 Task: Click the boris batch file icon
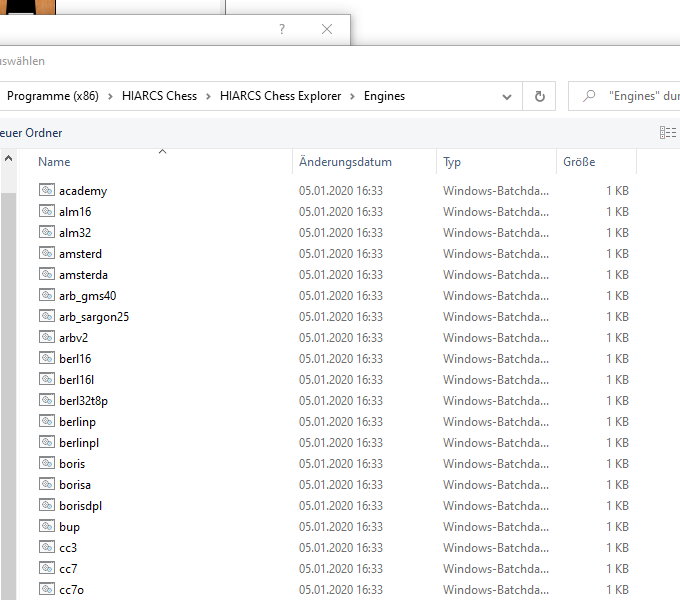tap(47, 463)
